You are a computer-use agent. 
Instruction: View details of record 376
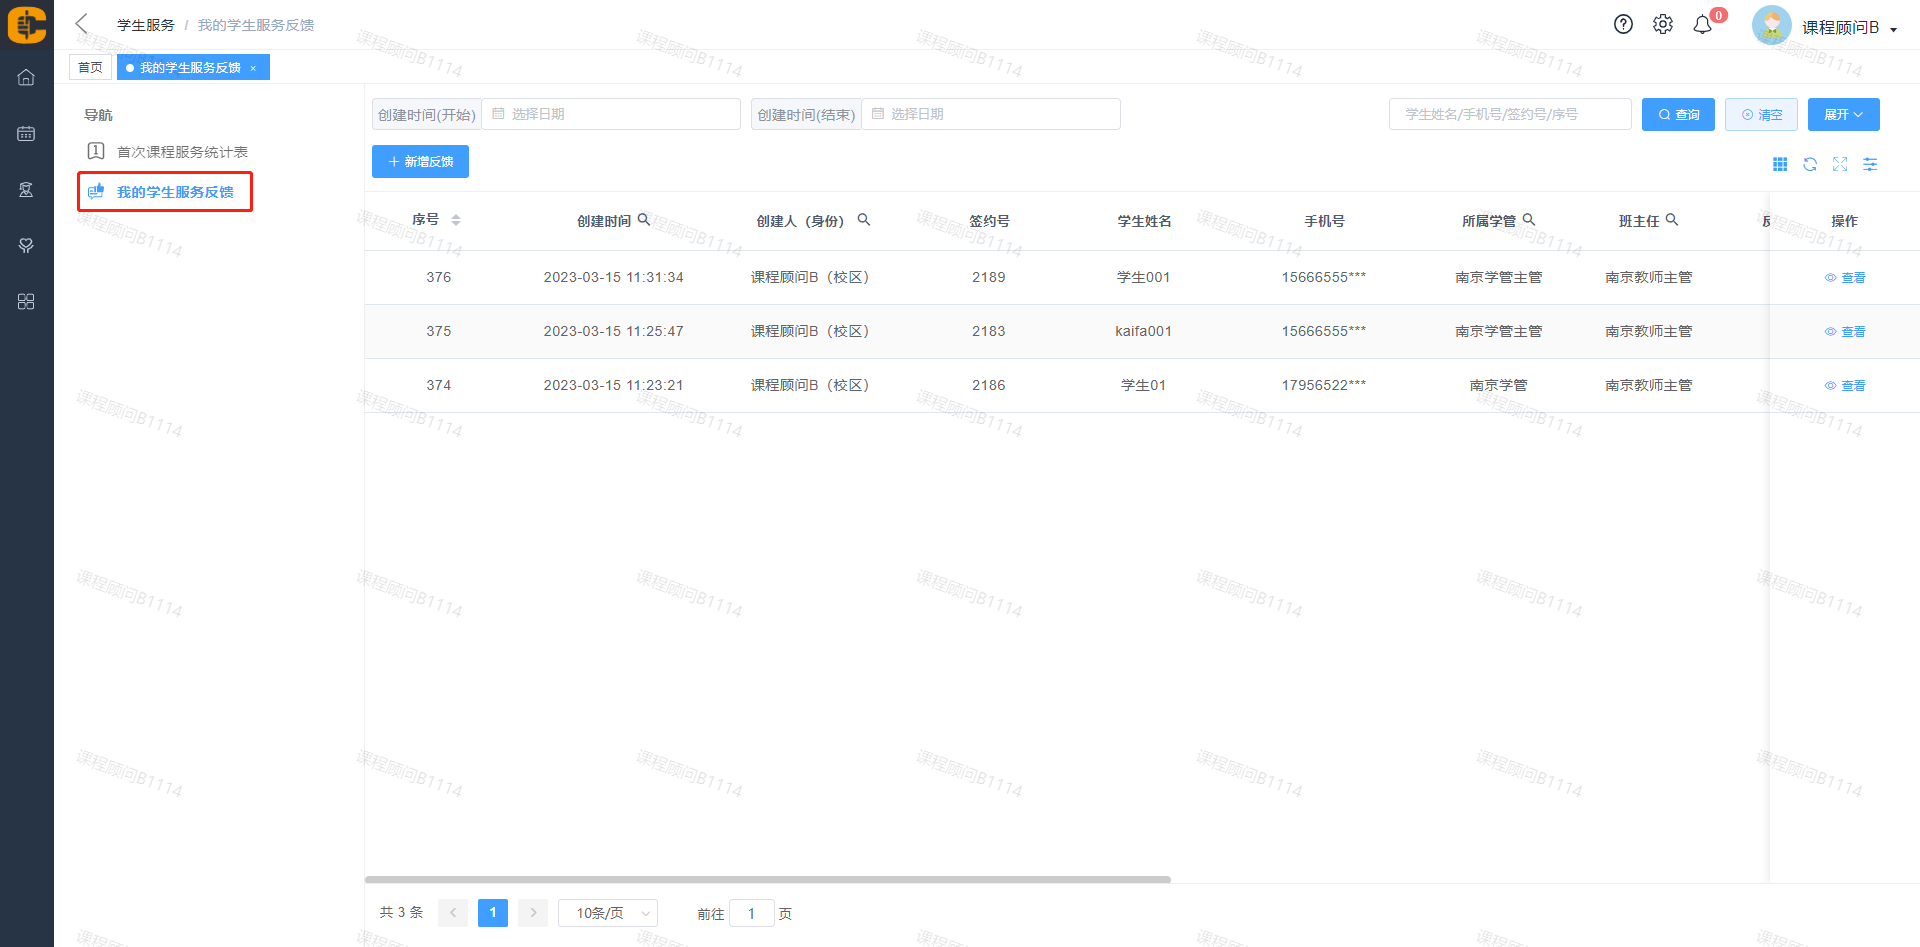1845,278
